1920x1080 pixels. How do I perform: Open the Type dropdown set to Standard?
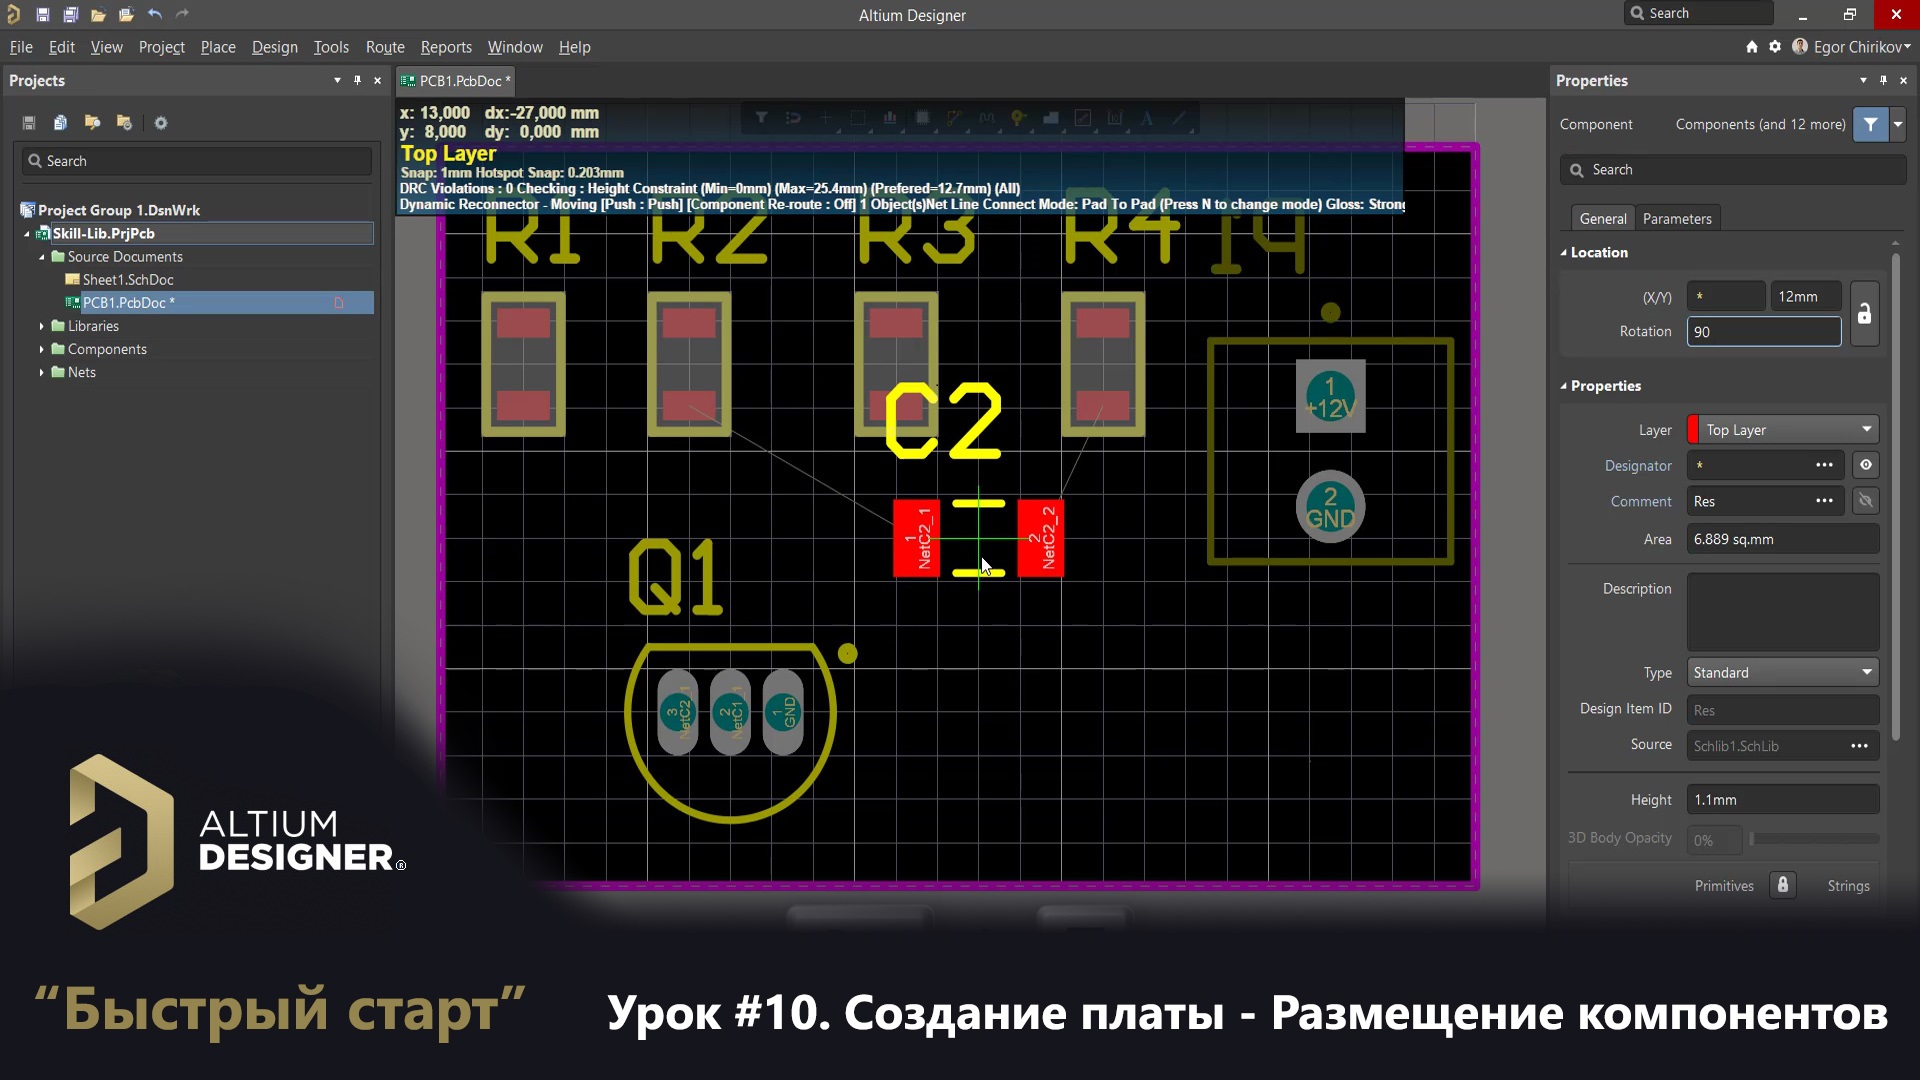coord(1866,672)
